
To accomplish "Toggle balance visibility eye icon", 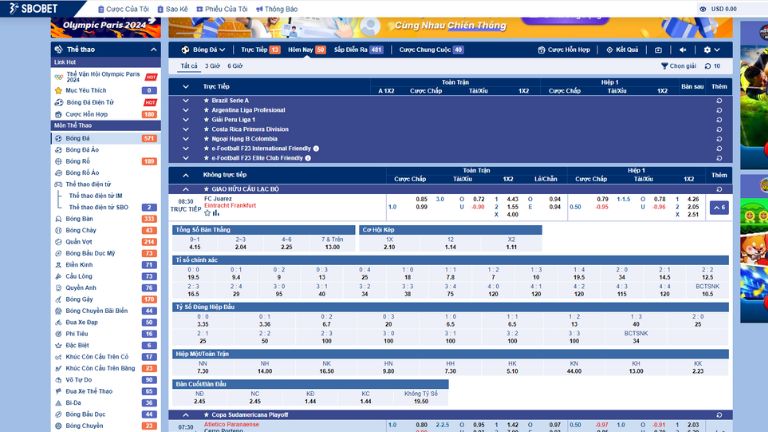I will click(x=702, y=9).
